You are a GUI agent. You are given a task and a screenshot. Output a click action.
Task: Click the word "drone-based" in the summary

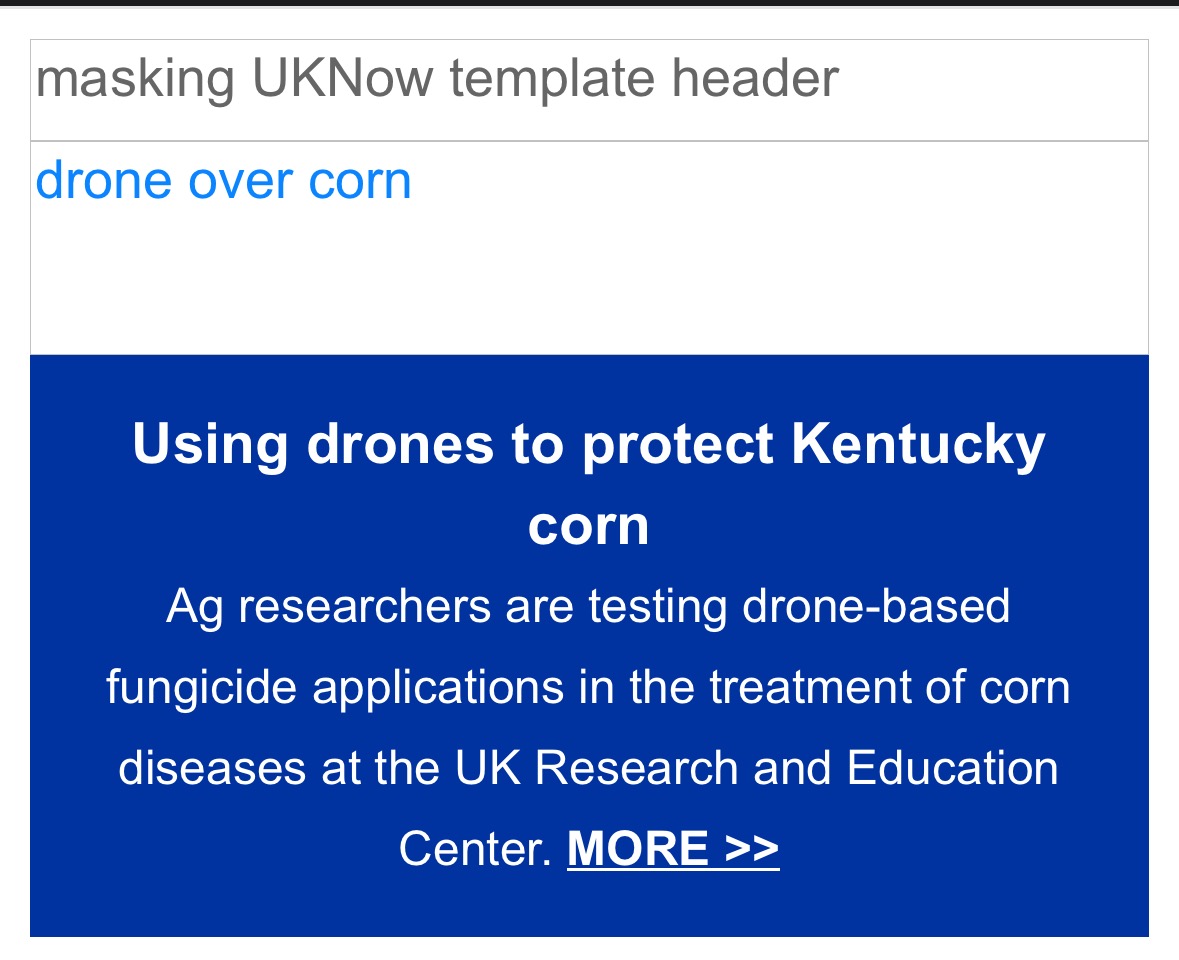876,606
